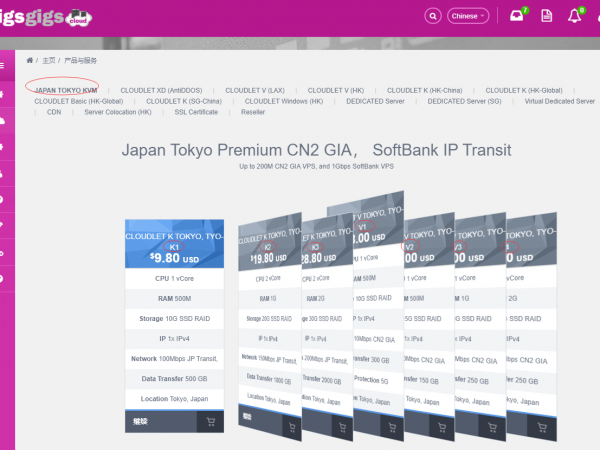Add the $9.80 K1 plan to cart
The height and width of the screenshot is (450, 600).
click(210, 422)
